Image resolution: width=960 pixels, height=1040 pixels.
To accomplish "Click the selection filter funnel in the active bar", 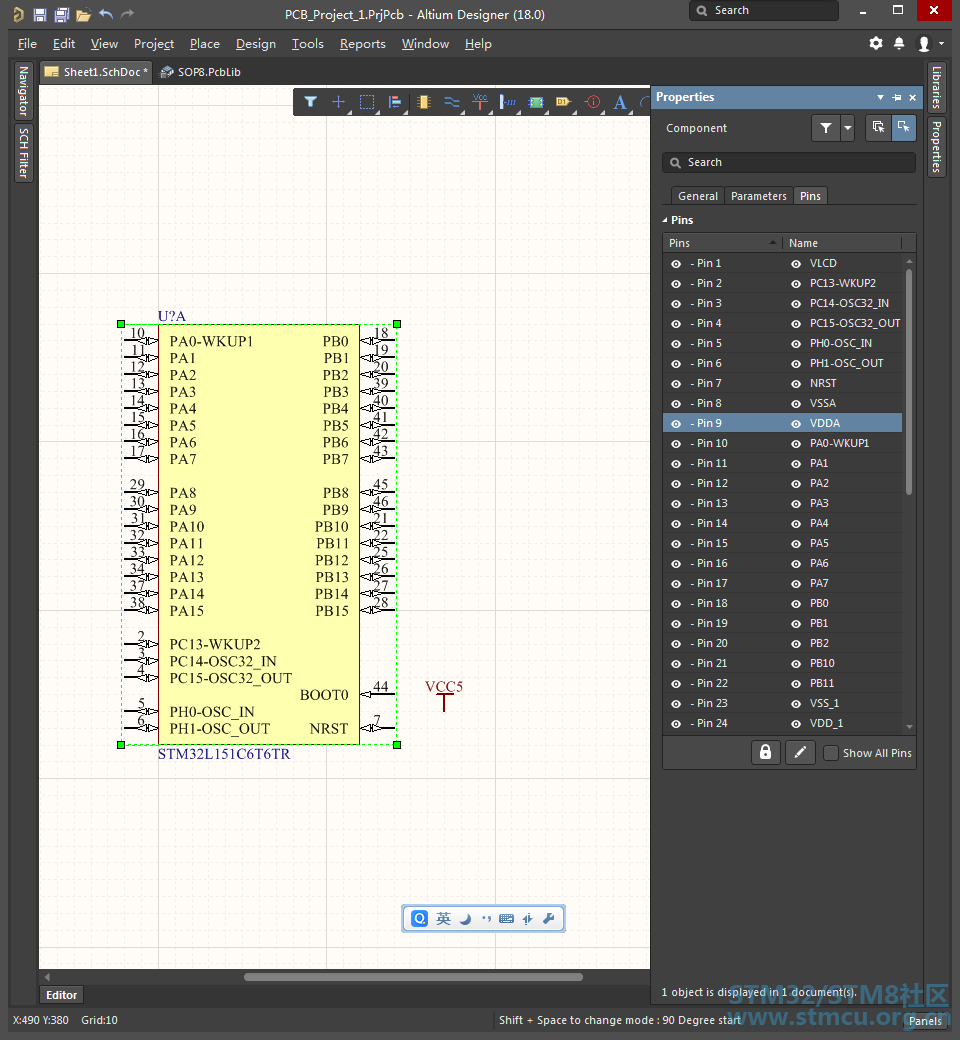I will coord(310,102).
